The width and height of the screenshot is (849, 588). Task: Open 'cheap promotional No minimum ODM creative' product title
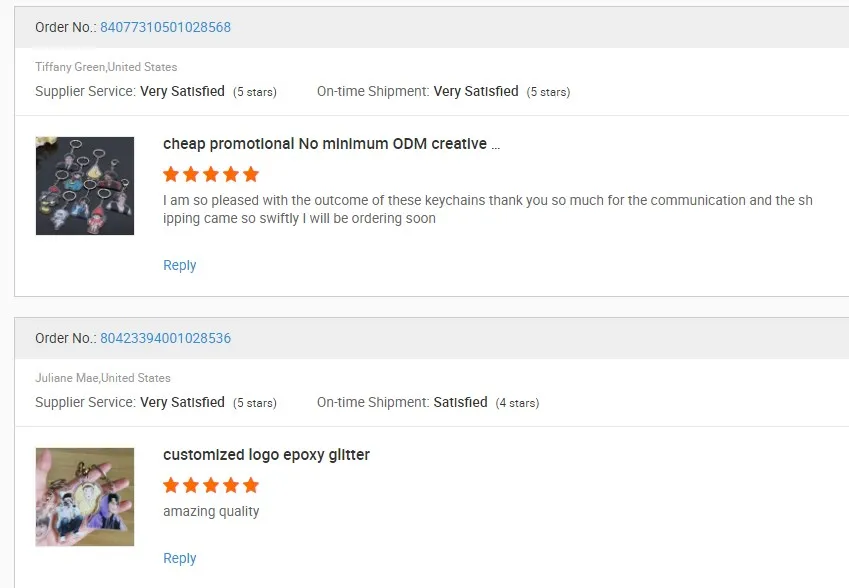tap(331, 143)
